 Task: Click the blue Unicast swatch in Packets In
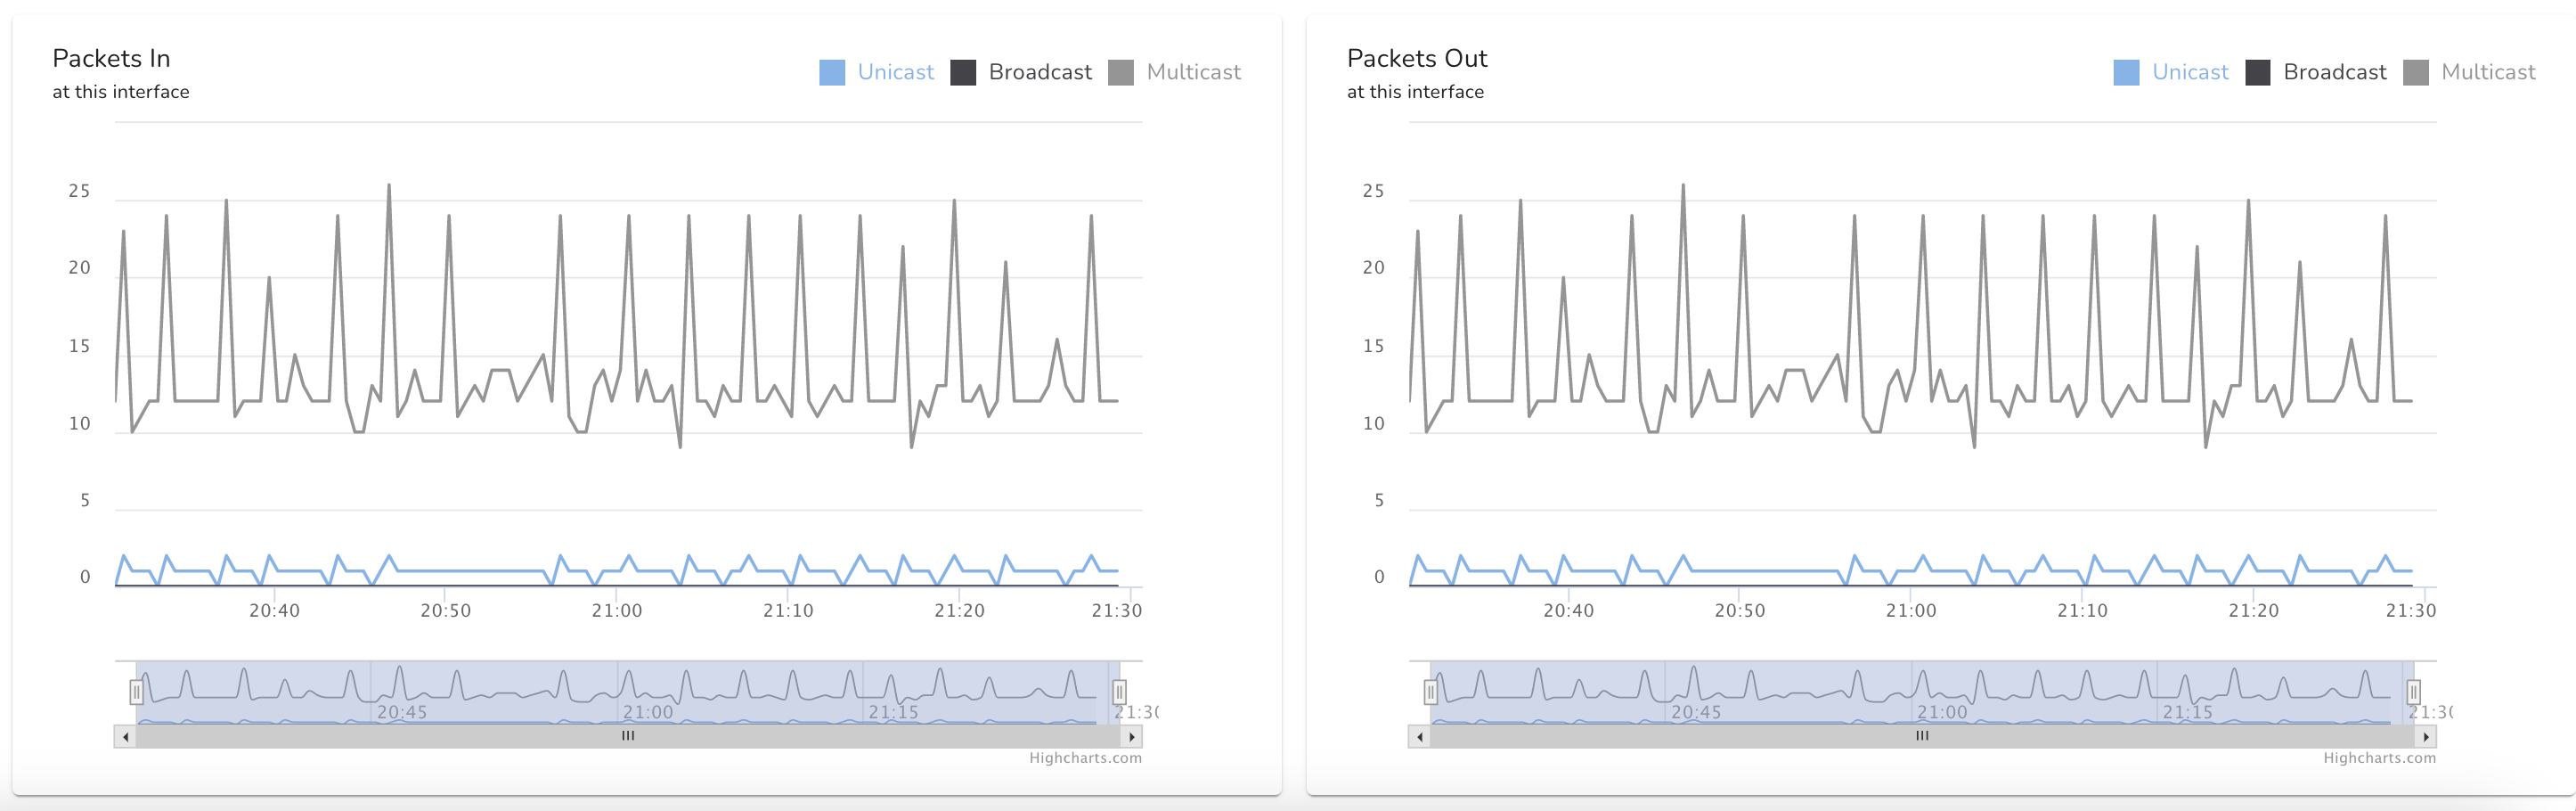point(832,72)
